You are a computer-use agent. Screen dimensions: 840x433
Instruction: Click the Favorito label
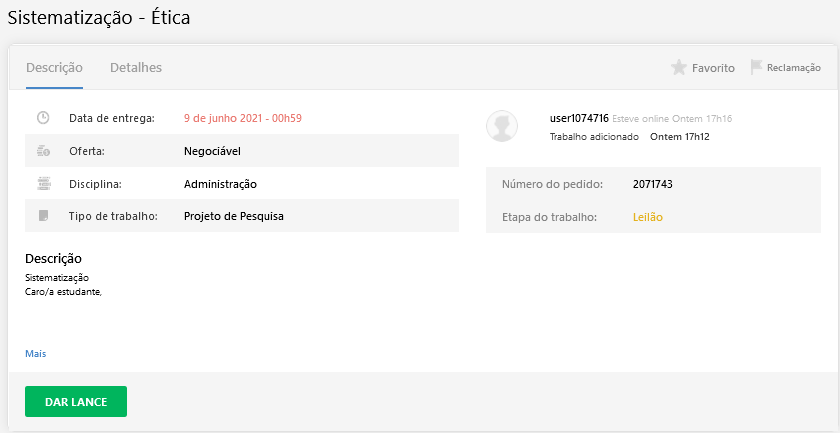point(713,68)
